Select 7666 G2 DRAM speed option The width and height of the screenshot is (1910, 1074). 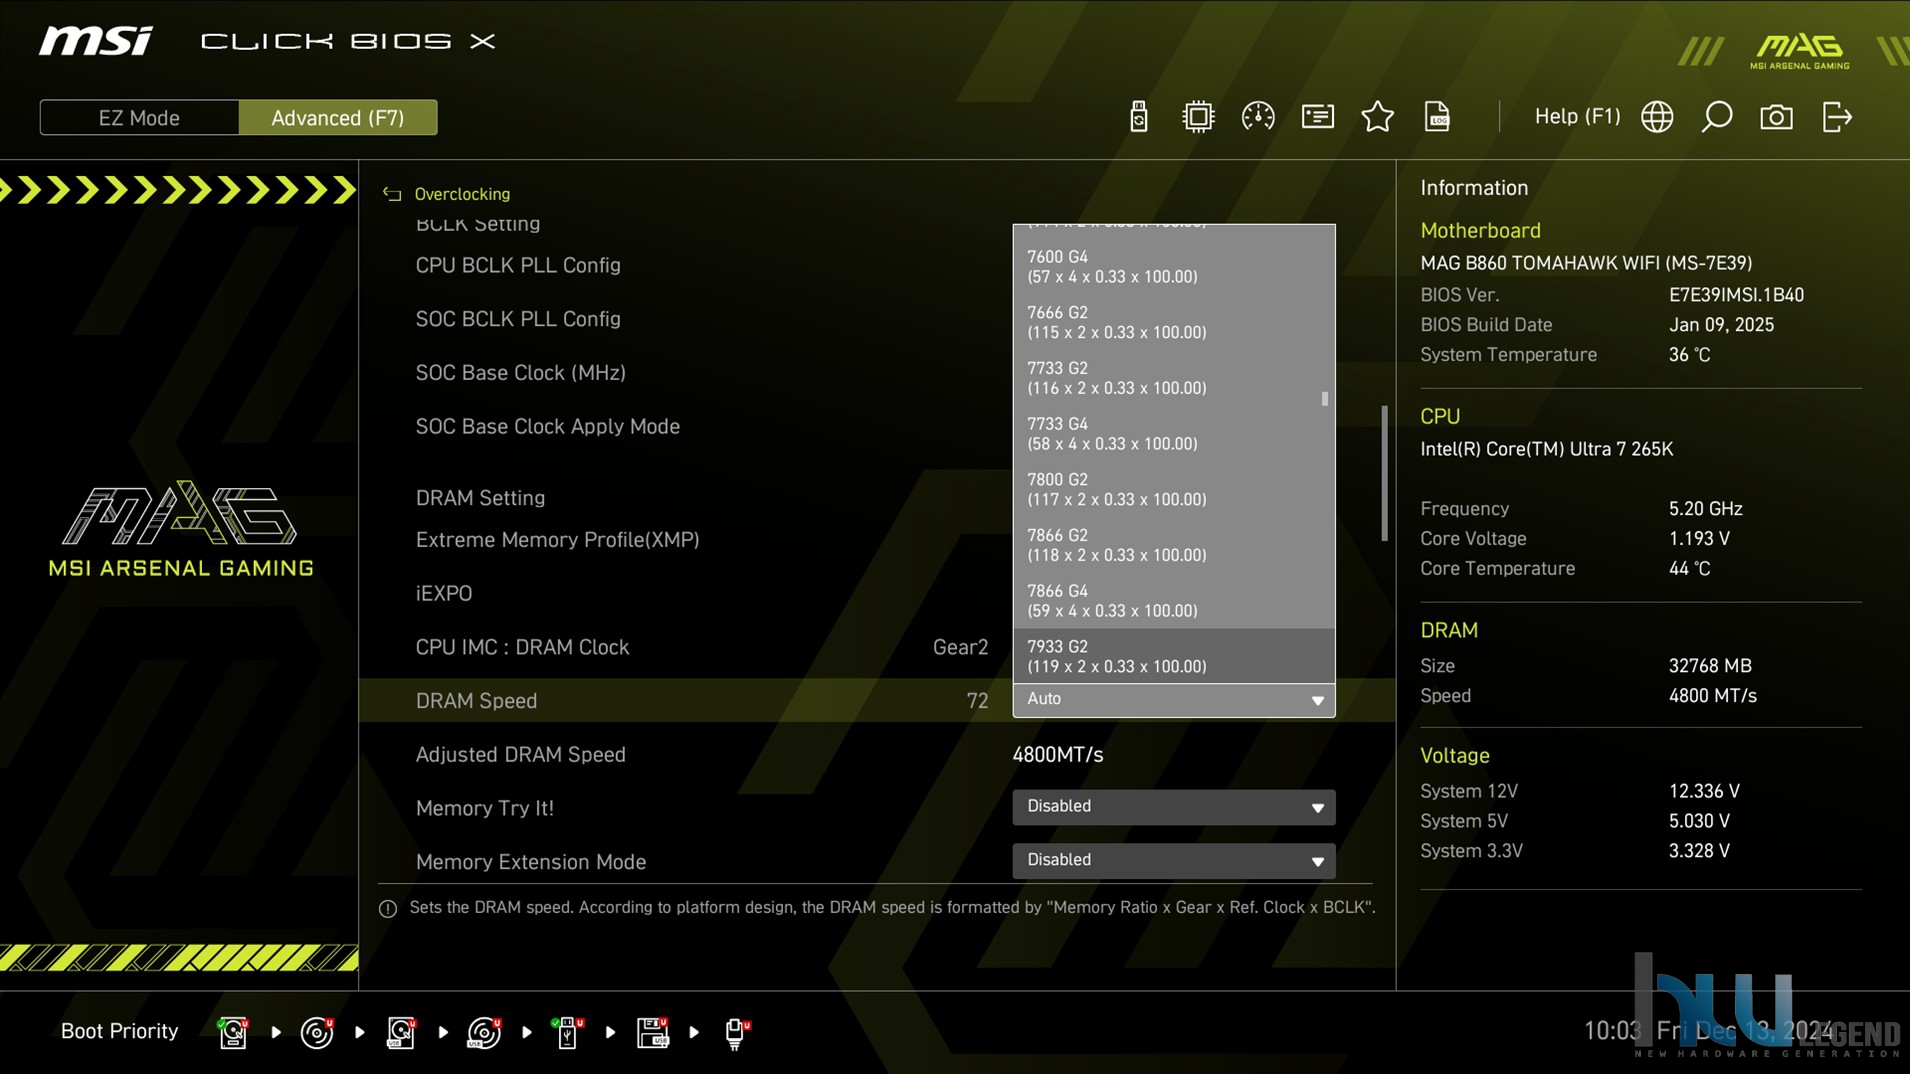click(x=1173, y=322)
